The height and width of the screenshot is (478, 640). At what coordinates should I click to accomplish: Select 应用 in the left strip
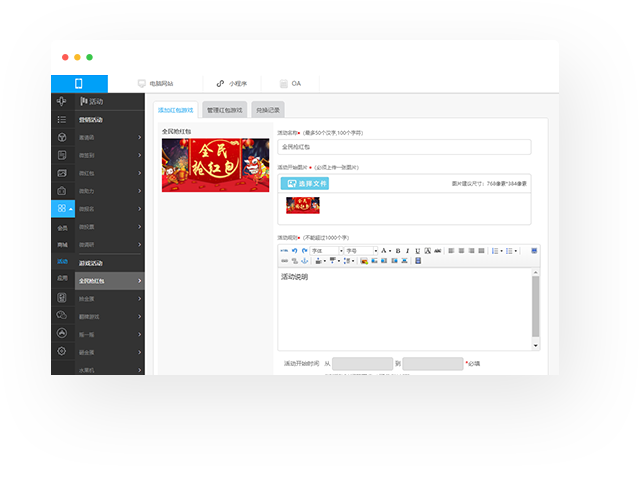click(62, 278)
